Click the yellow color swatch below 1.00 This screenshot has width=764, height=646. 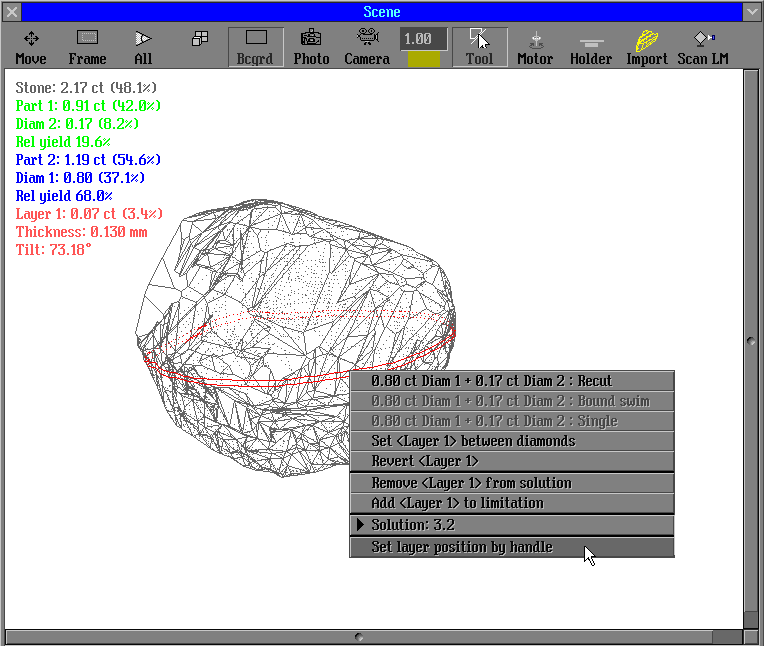point(423,60)
